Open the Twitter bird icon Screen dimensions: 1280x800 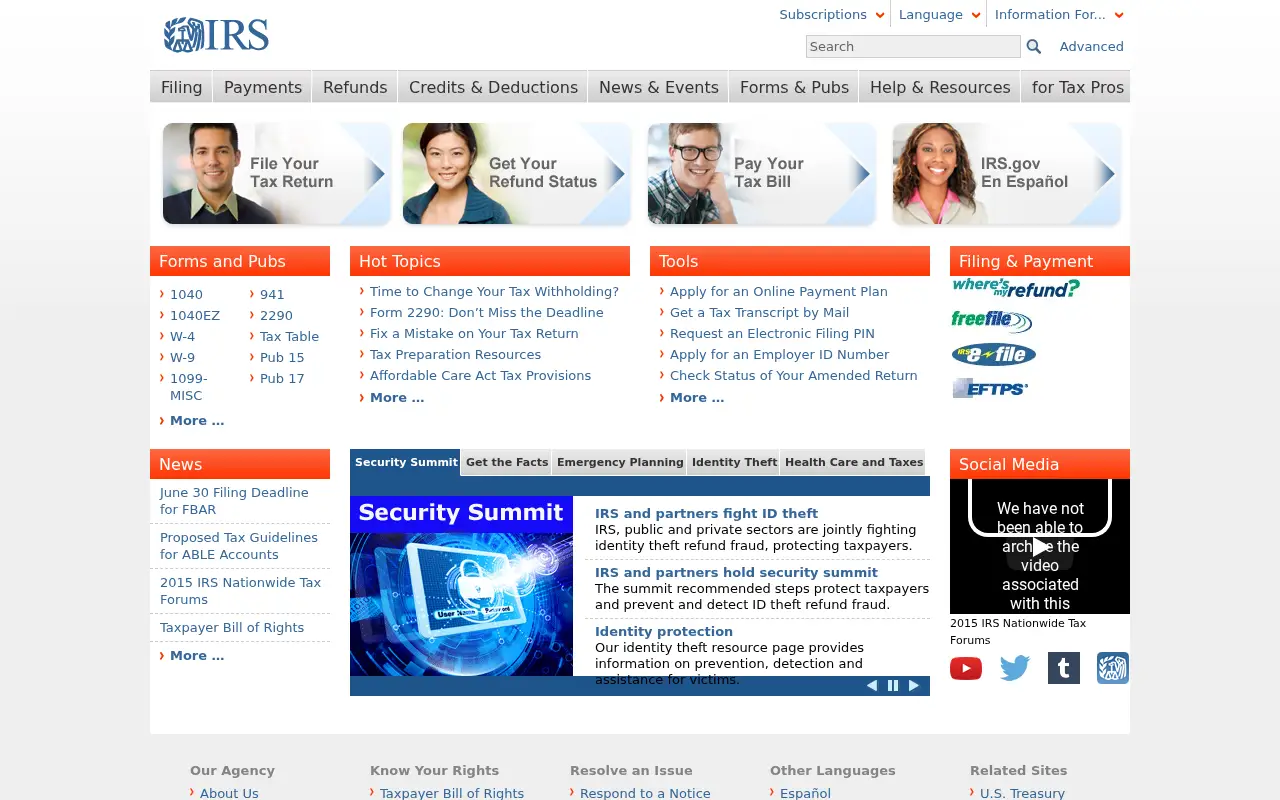[x=1015, y=668]
